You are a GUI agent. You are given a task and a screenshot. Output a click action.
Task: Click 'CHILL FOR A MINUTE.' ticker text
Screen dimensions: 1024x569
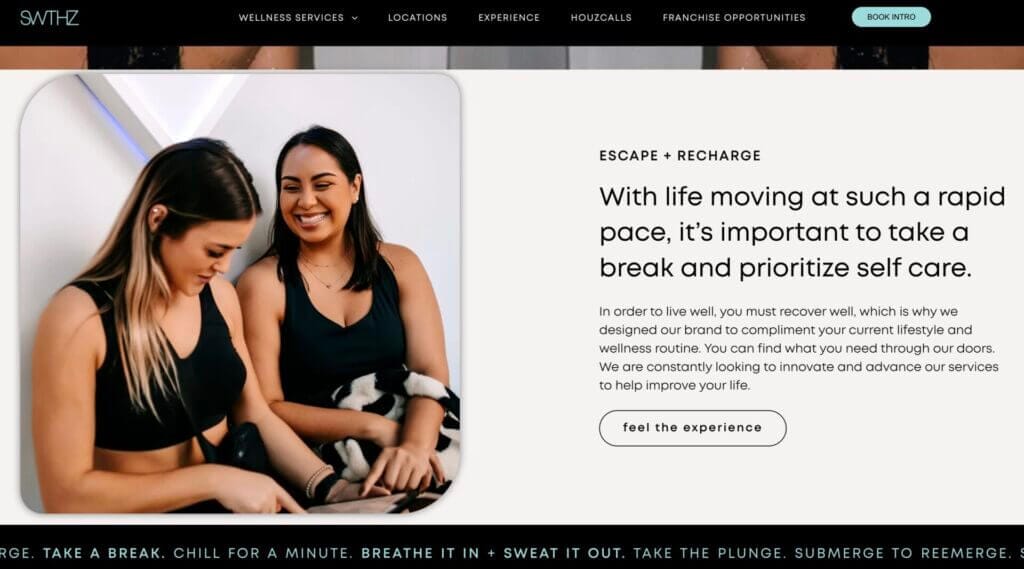(x=263, y=553)
